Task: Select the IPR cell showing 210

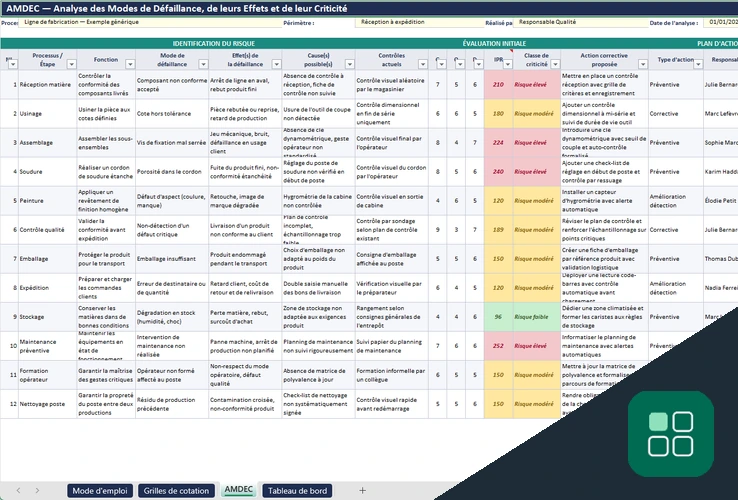Action: (x=498, y=85)
